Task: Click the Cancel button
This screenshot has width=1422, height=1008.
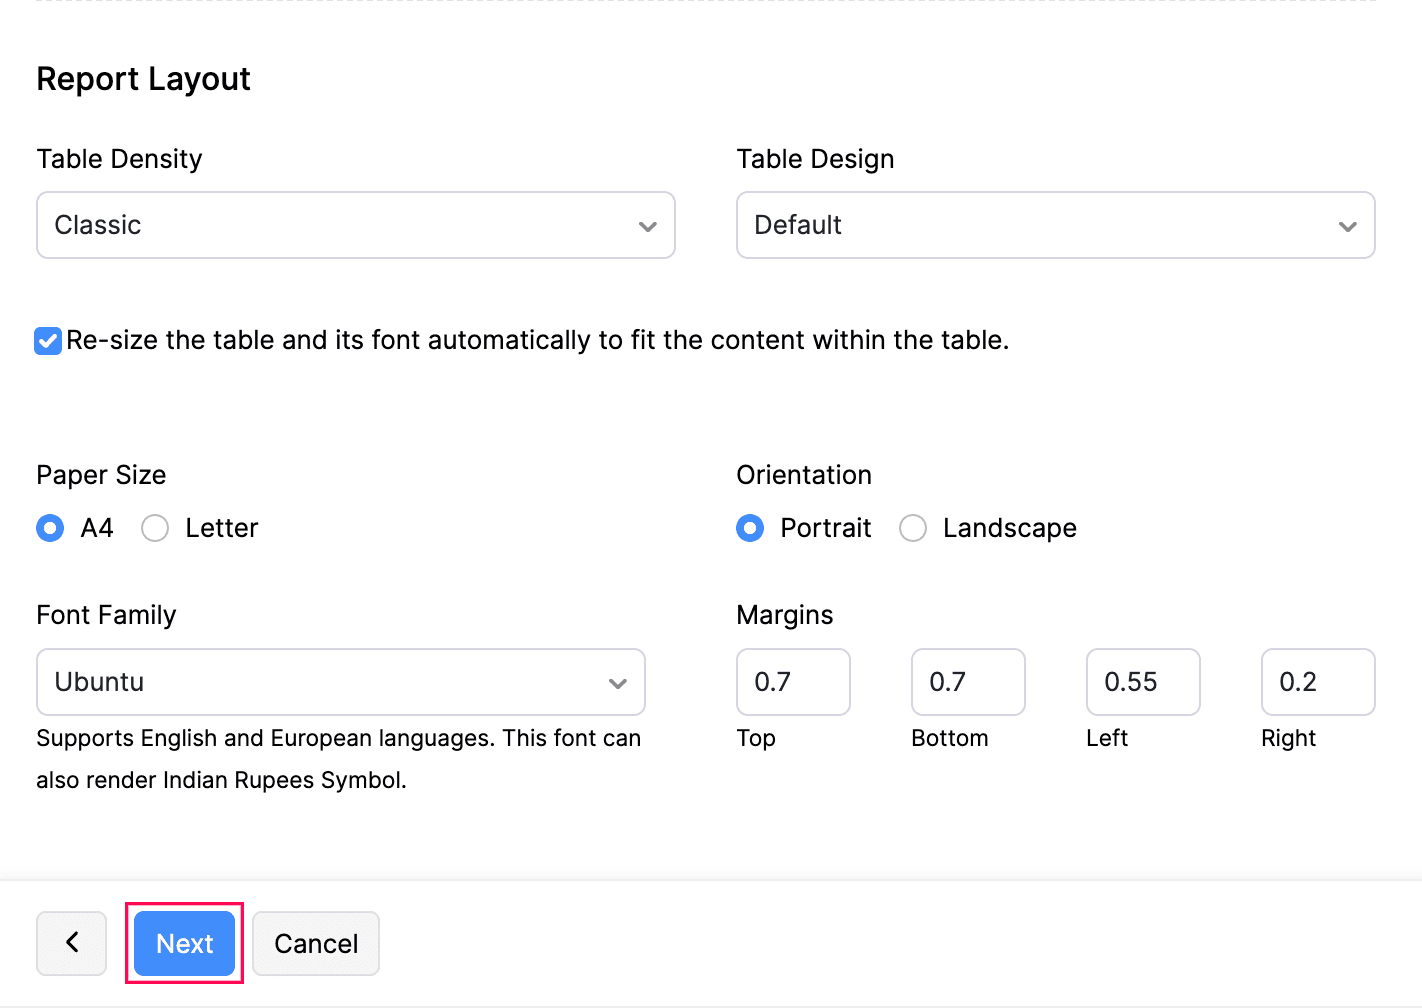Action: coord(315,943)
